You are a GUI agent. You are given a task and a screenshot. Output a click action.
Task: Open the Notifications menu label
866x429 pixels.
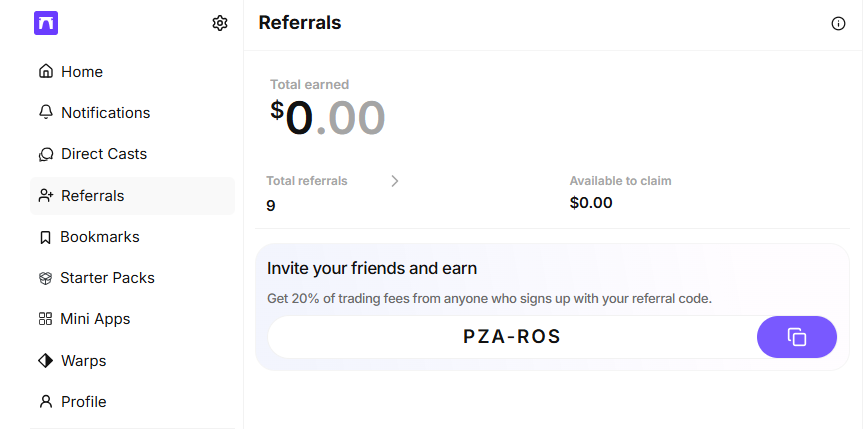[x=105, y=113]
